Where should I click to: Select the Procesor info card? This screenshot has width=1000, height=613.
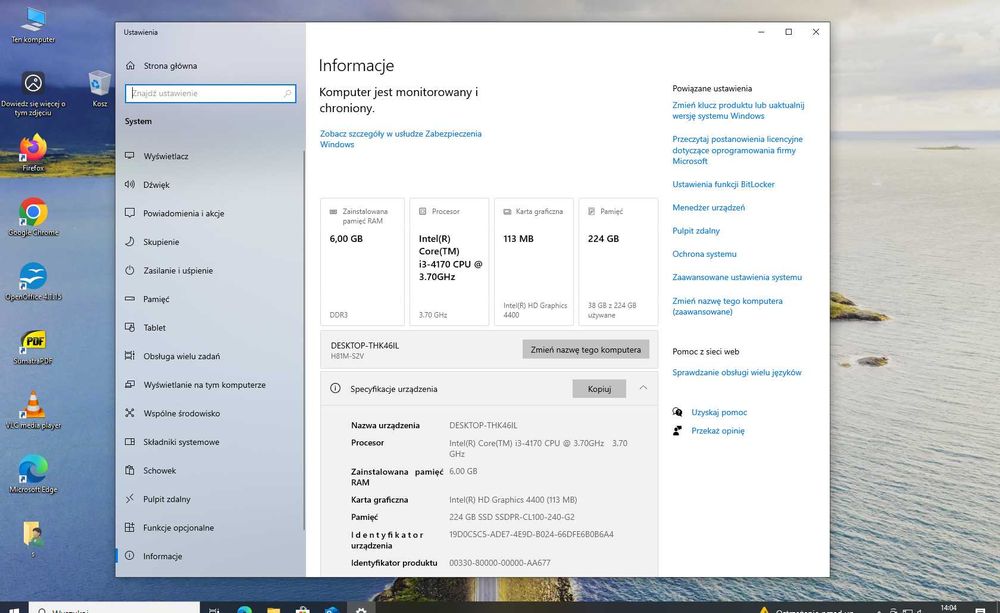coord(449,262)
